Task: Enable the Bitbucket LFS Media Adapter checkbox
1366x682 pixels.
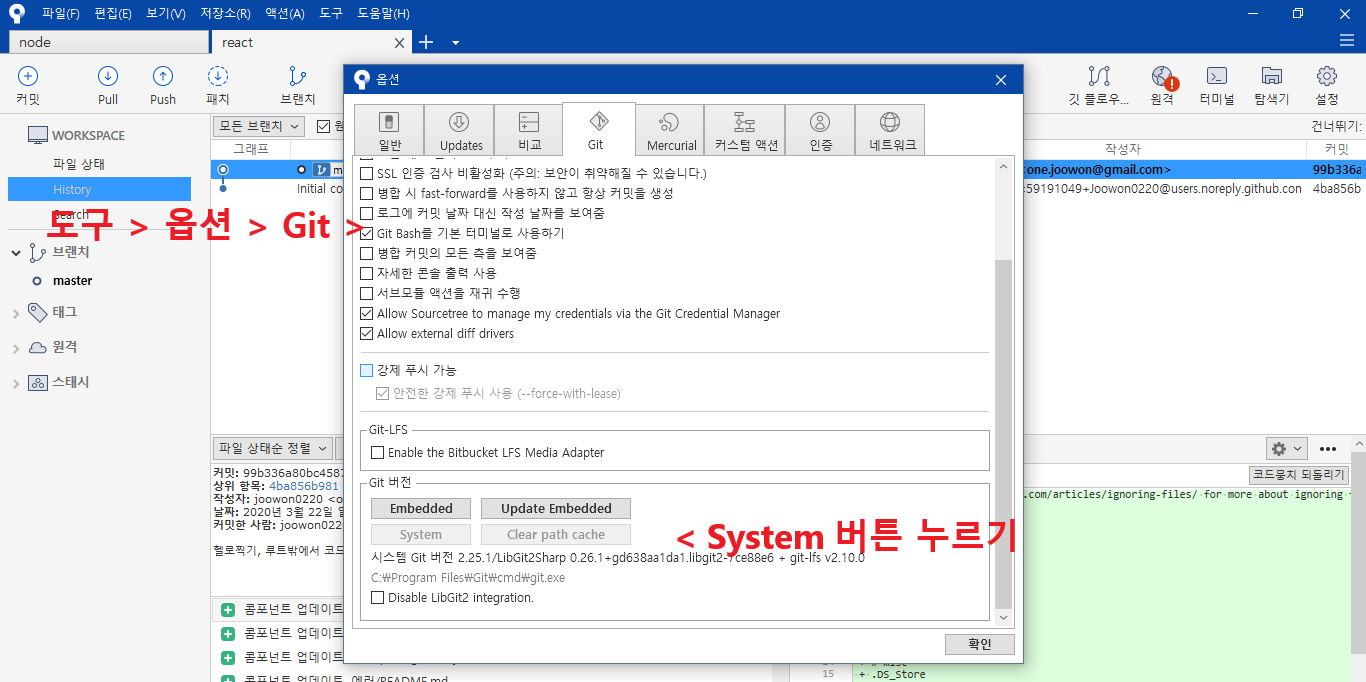Action: pyautogui.click(x=377, y=452)
